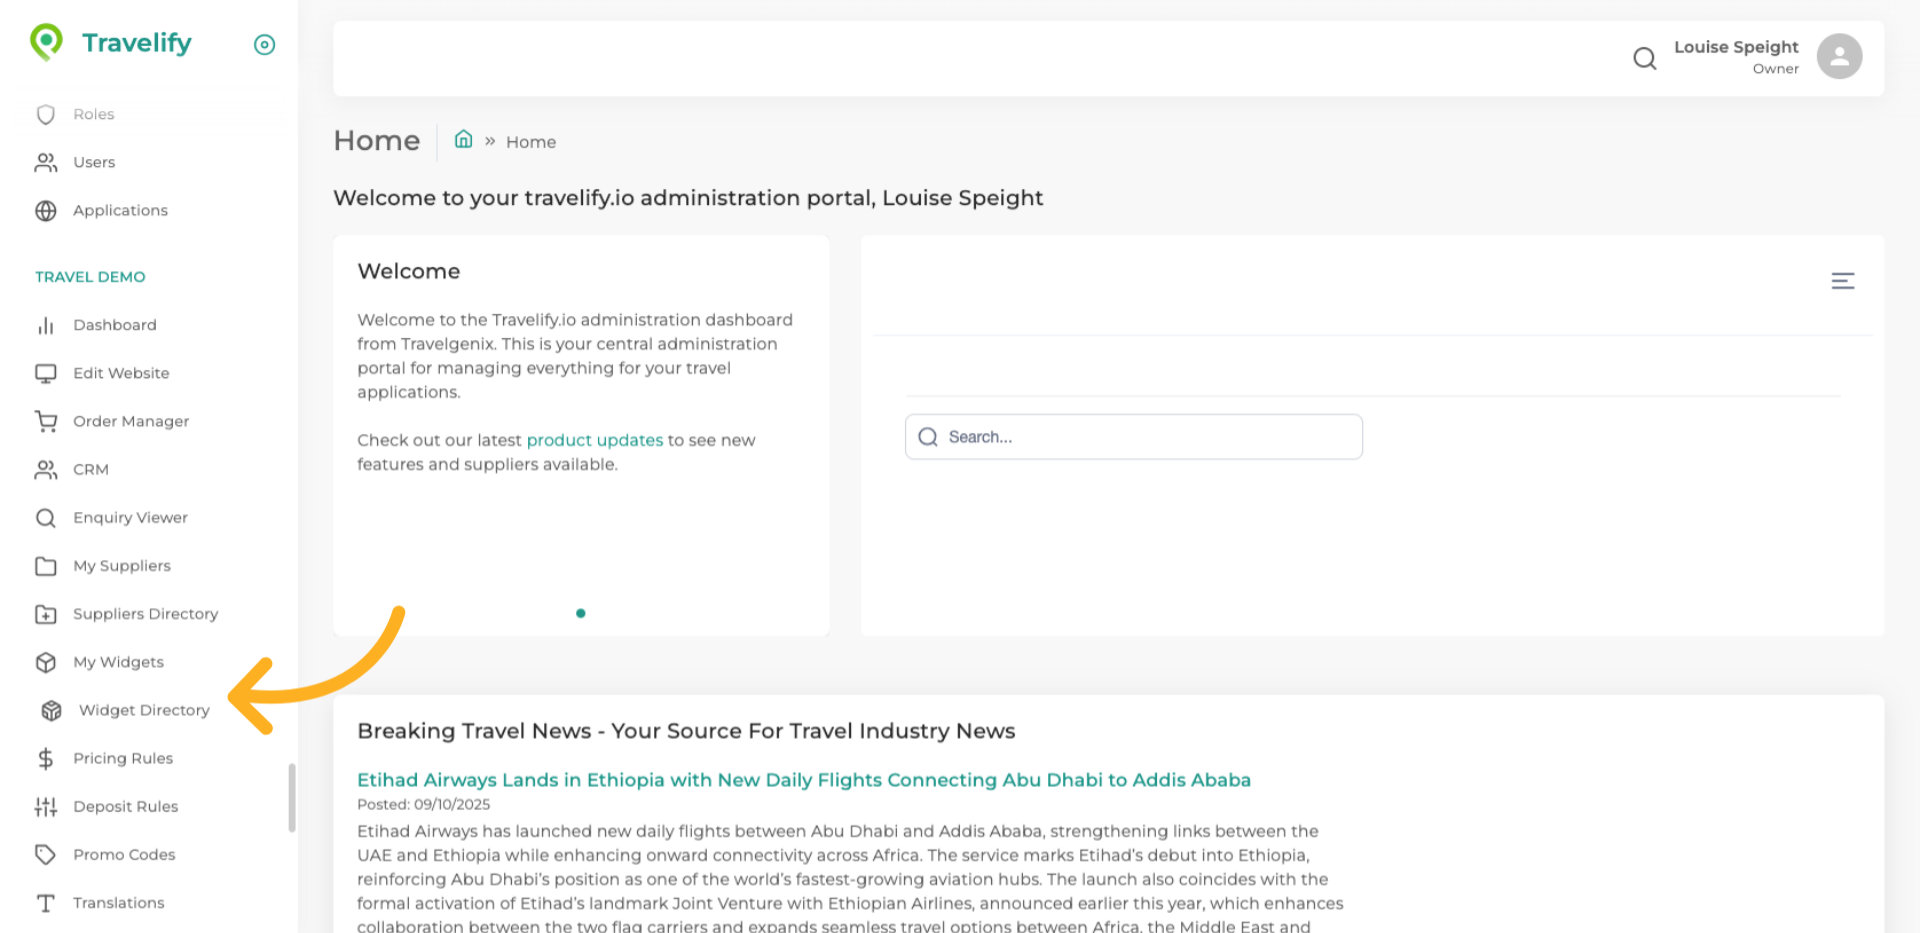The height and width of the screenshot is (933, 1920).
Task: Click the Travelify logo icon
Action: coord(46,42)
